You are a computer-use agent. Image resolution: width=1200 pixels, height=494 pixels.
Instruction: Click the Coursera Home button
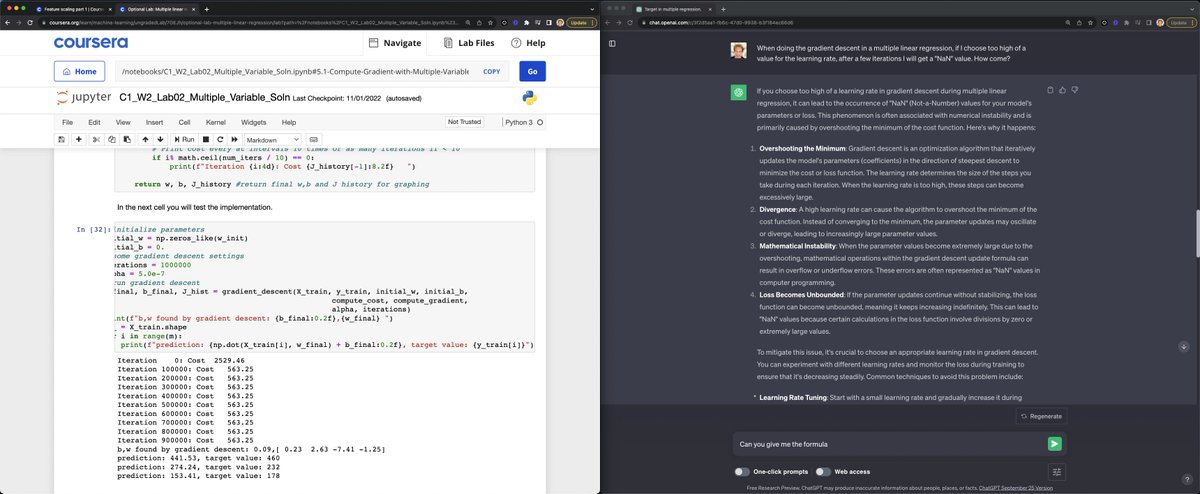(x=79, y=72)
